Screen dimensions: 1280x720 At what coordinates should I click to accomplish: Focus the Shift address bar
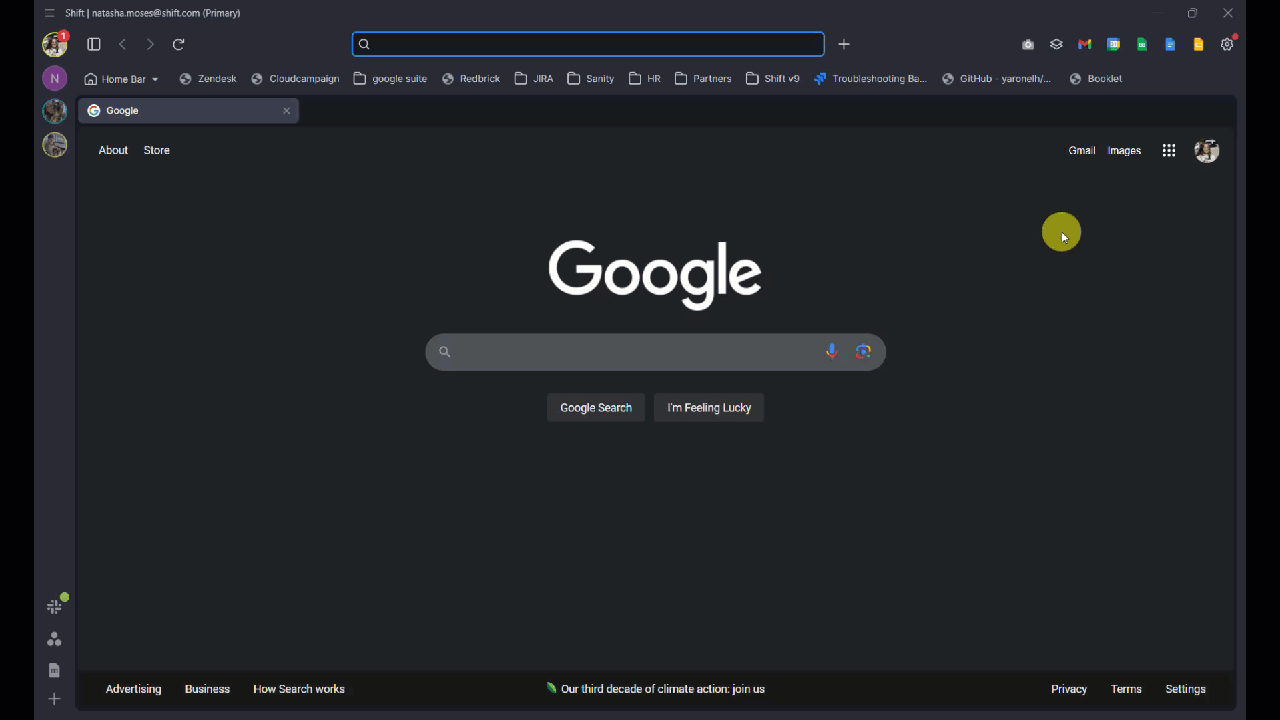click(588, 44)
